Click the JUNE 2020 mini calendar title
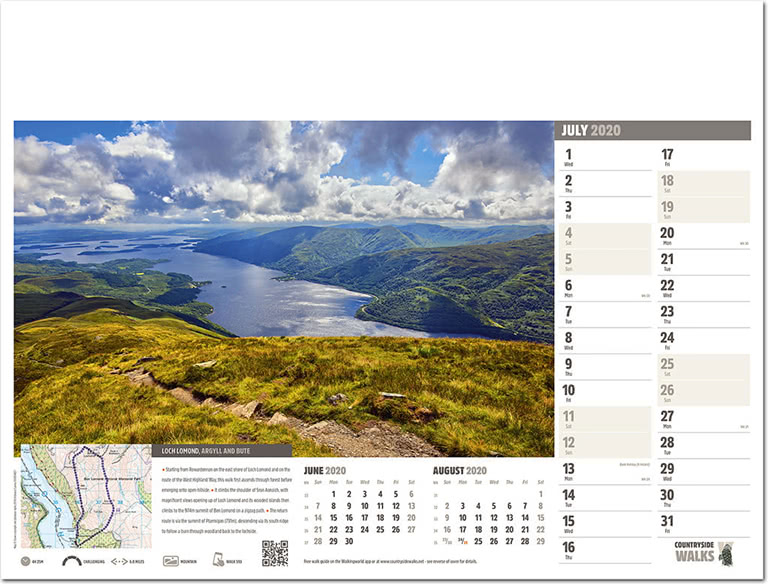The height and width of the screenshot is (584, 768). click(x=325, y=471)
